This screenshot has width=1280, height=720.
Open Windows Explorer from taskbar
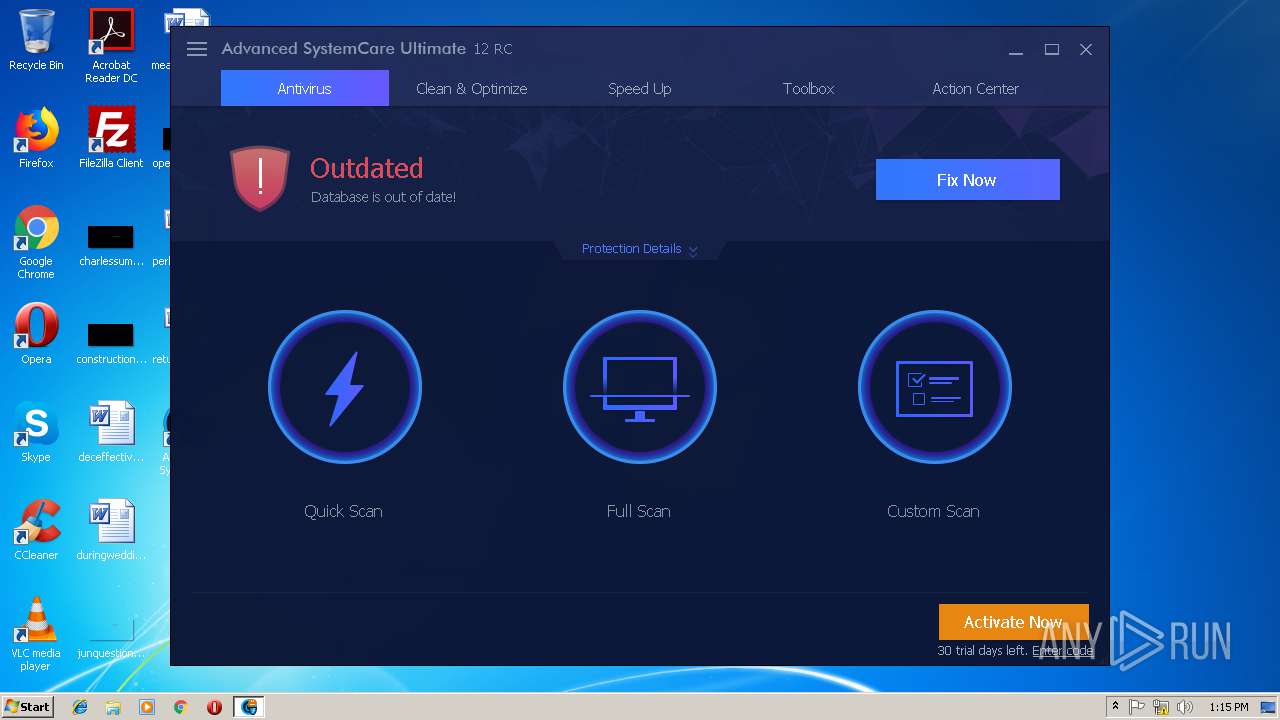(x=113, y=707)
